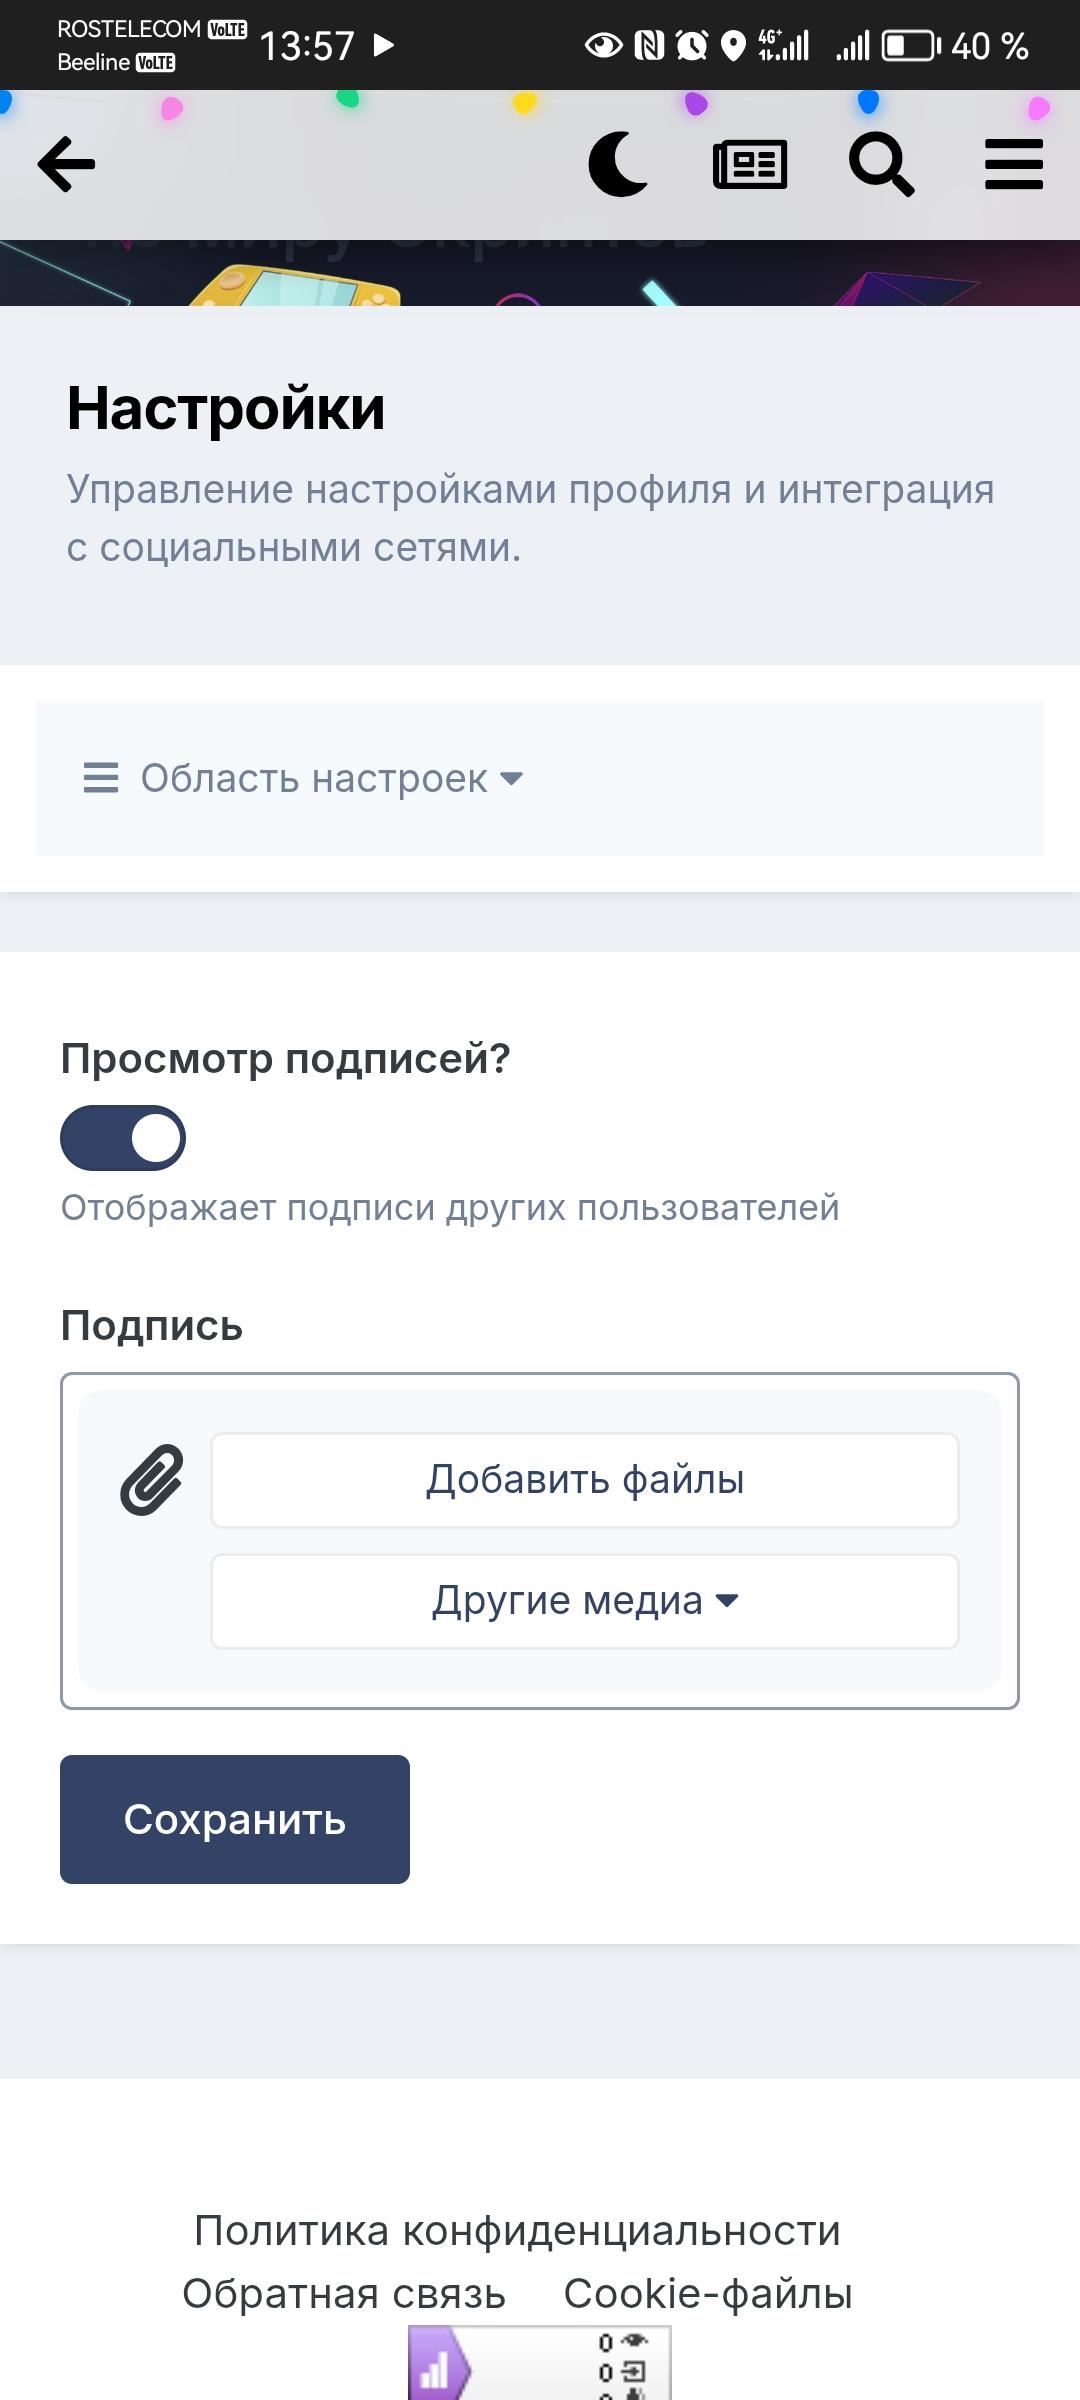Tap the back arrow icon
Image resolution: width=1080 pixels, height=2400 pixels.
[x=67, y=165]
